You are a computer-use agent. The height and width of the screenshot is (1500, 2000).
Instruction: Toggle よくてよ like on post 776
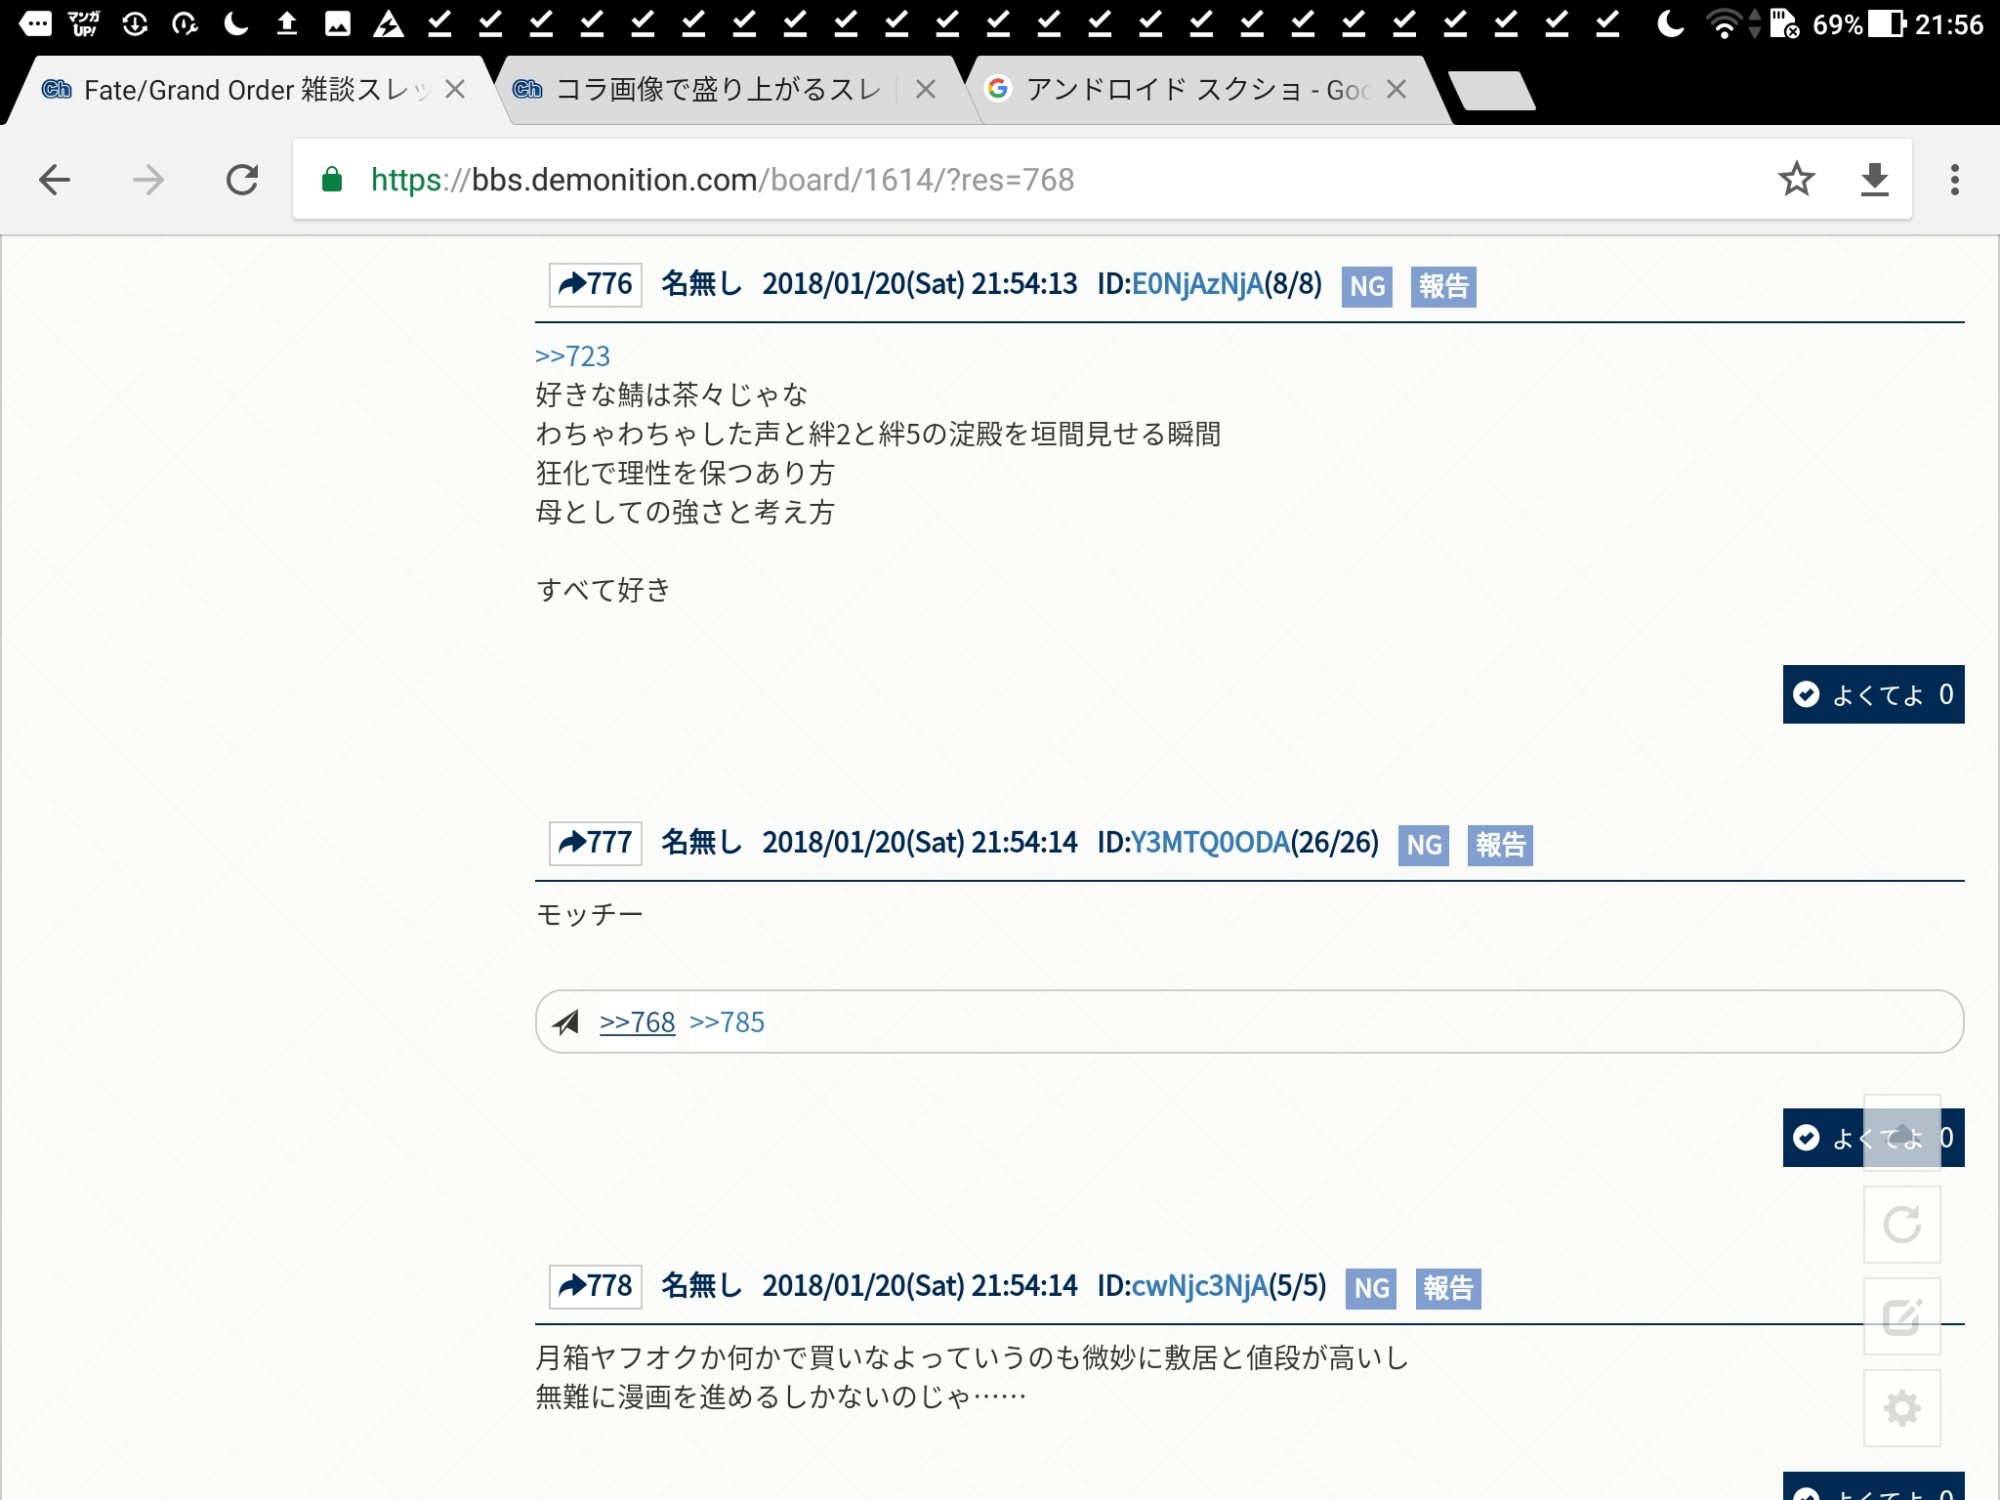click(1872, 694)
